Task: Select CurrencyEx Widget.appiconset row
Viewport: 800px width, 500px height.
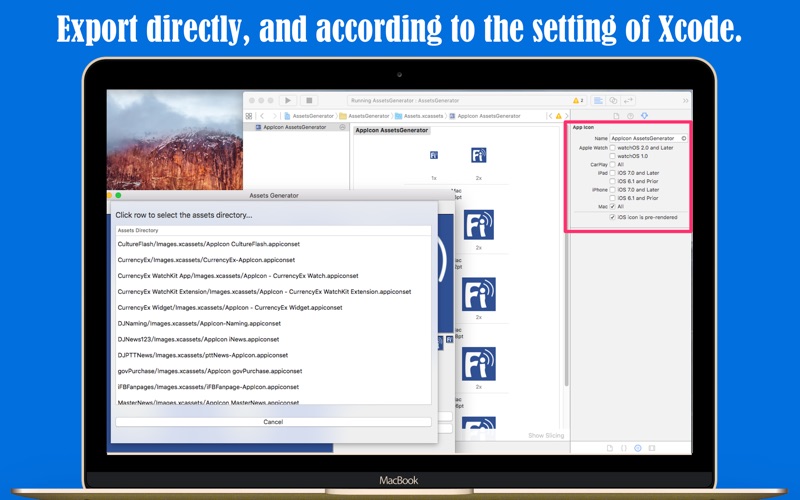Action: pyautogui.click(x=273, y=308)
